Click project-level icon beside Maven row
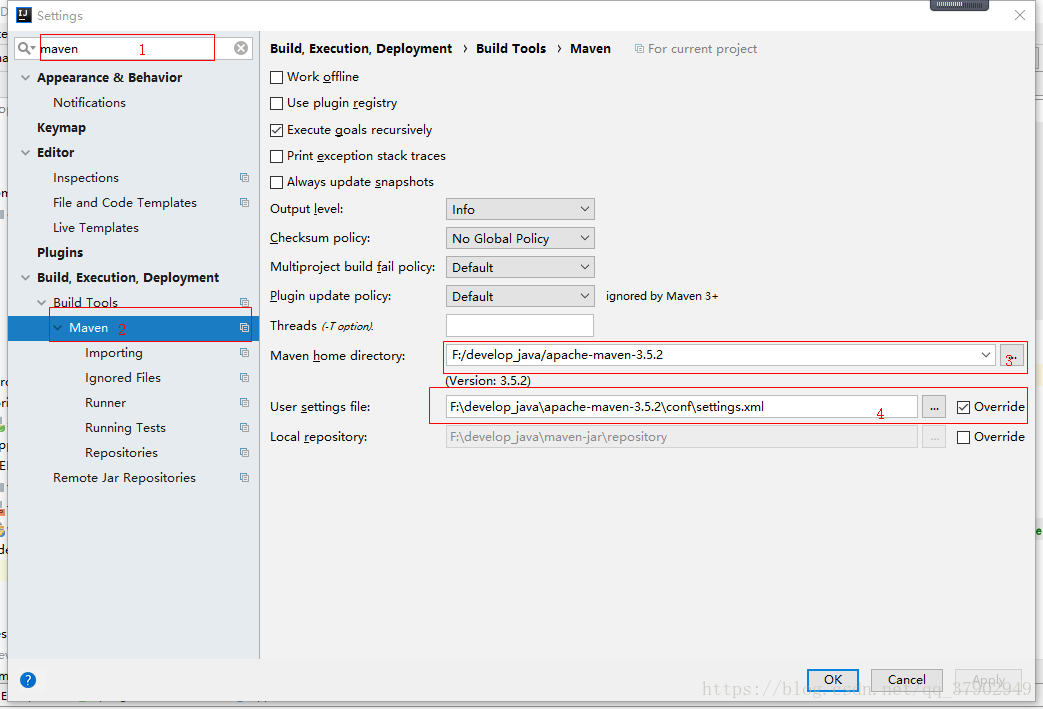 coord(244,327)
